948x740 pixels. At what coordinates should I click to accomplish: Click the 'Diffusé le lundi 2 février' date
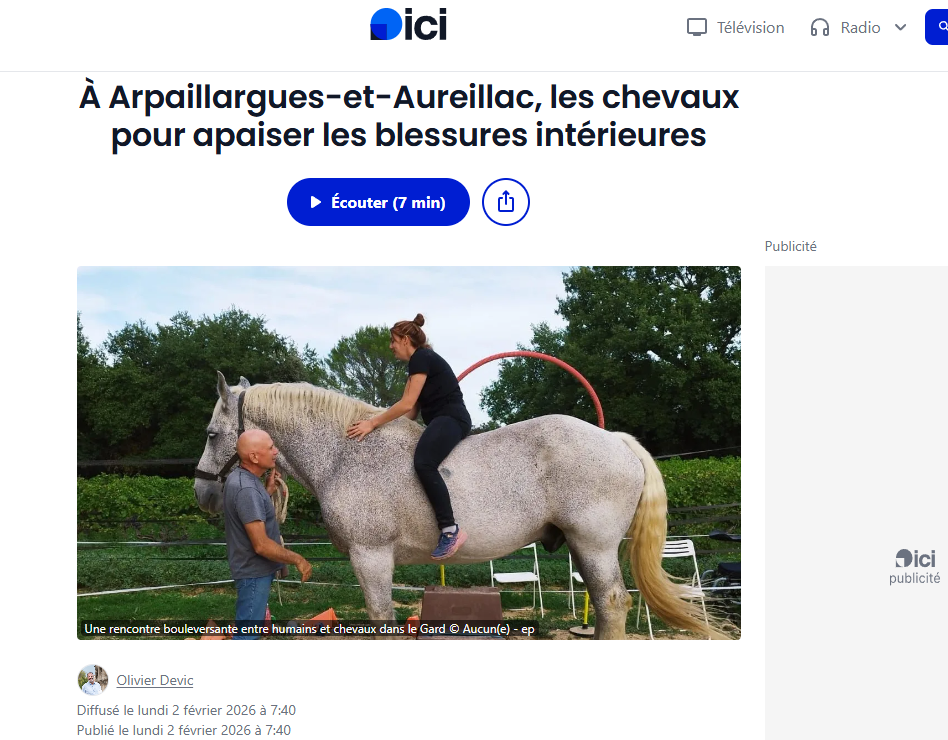pyautogui.click(x=186, y=710)
